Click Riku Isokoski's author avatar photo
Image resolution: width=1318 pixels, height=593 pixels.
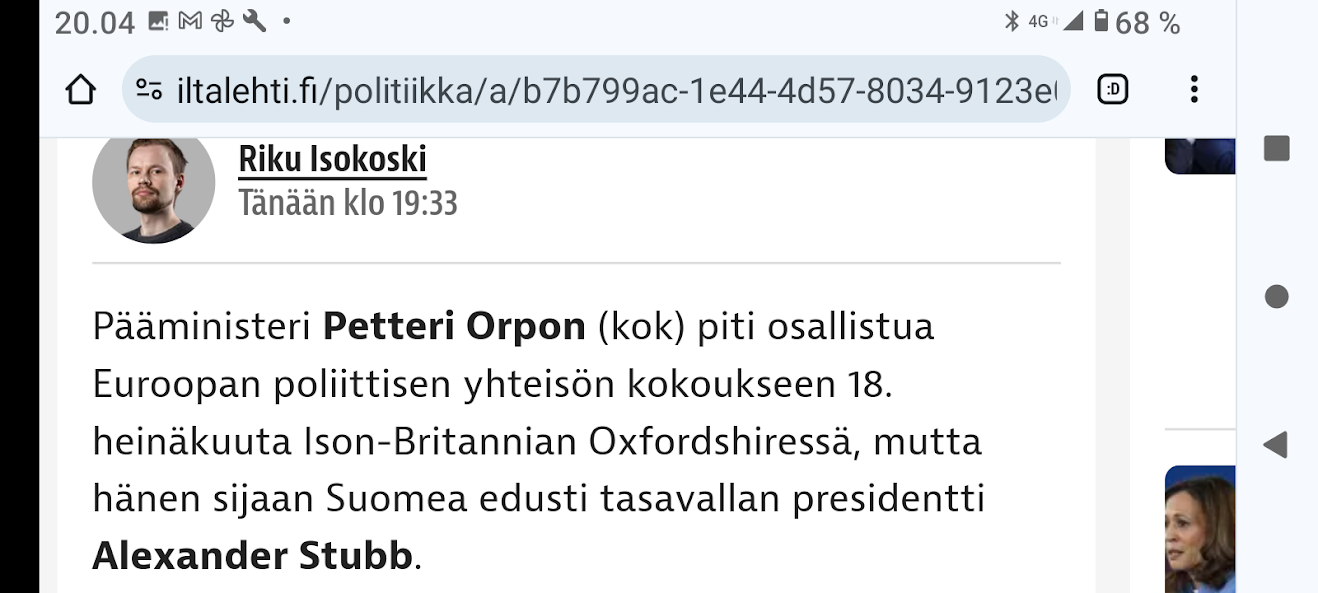tap(154, 182)
